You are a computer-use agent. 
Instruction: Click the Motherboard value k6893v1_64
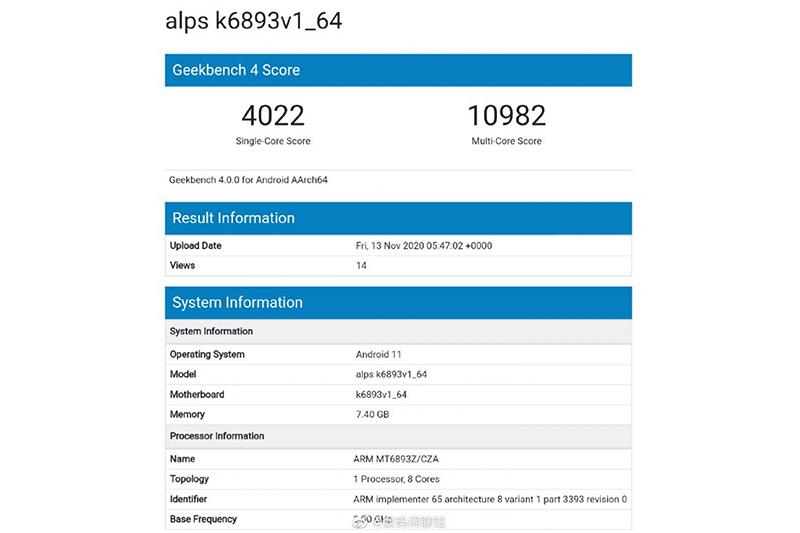tap(381, 394)
